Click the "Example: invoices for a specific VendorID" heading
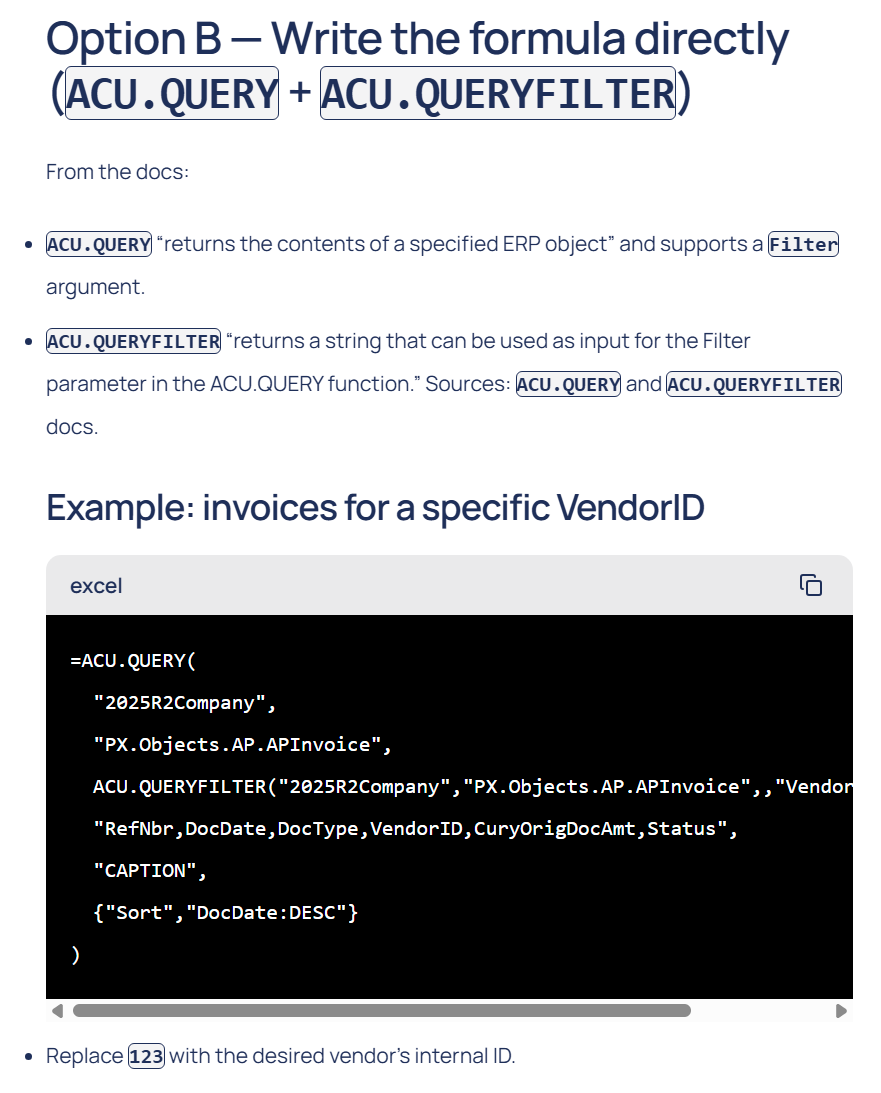 coord(375,508)
